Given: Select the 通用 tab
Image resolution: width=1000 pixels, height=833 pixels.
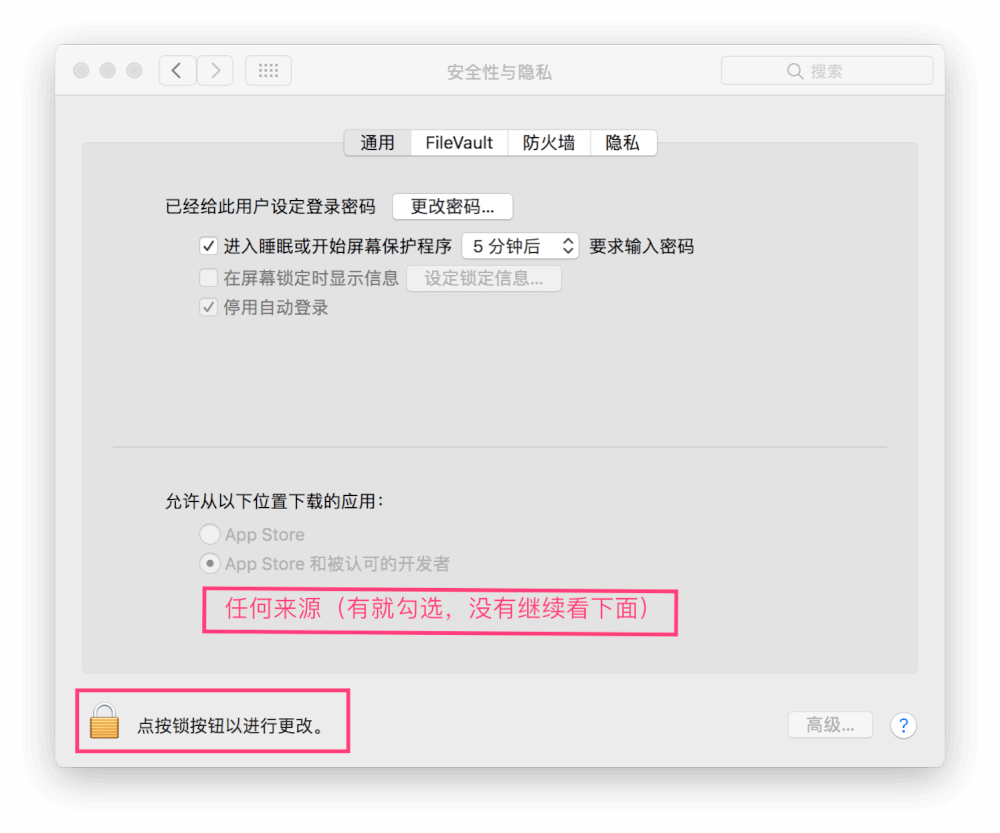Looking at the screenshot, I should (378, 142).
